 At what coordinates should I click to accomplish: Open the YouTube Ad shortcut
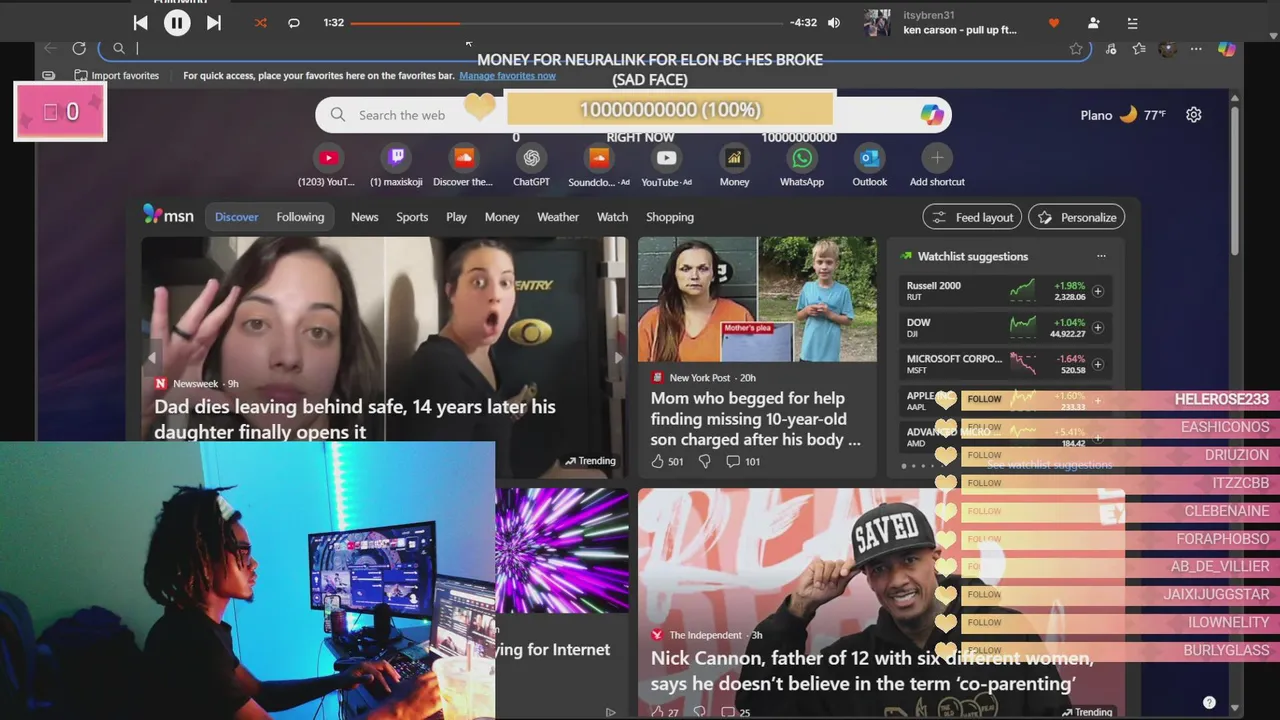pos(666,167)
